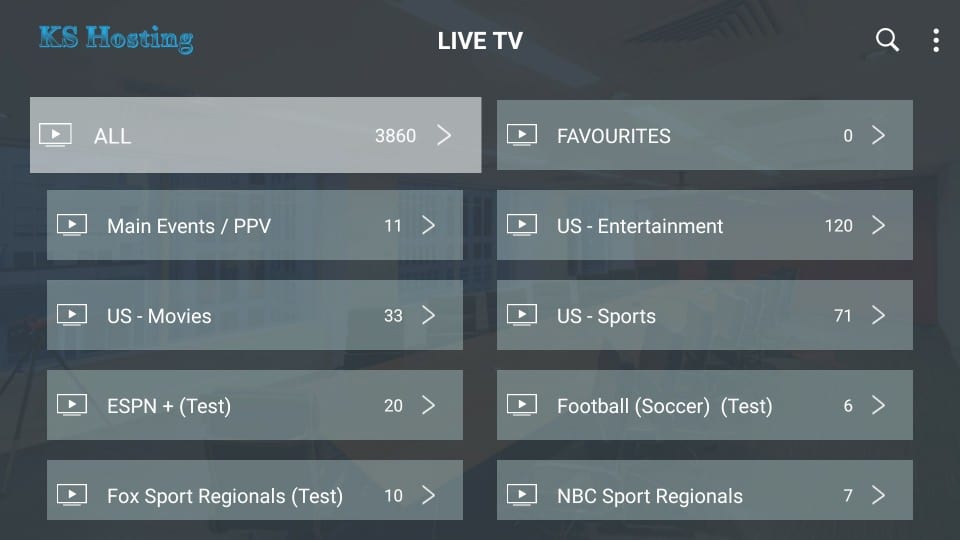Select the Main Events / PPV category
Viewport: 960px width, 540px height.
255,225
